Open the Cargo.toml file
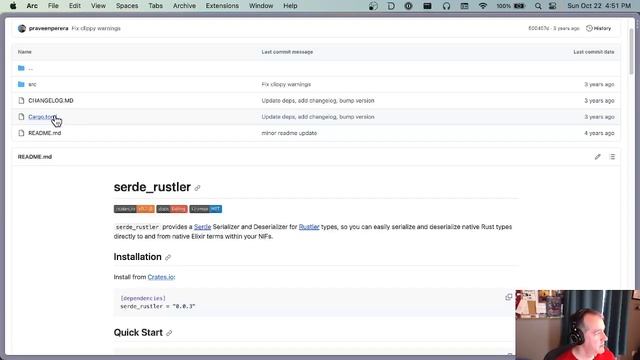This screenshot has height=360, width=640. [42, 117]
